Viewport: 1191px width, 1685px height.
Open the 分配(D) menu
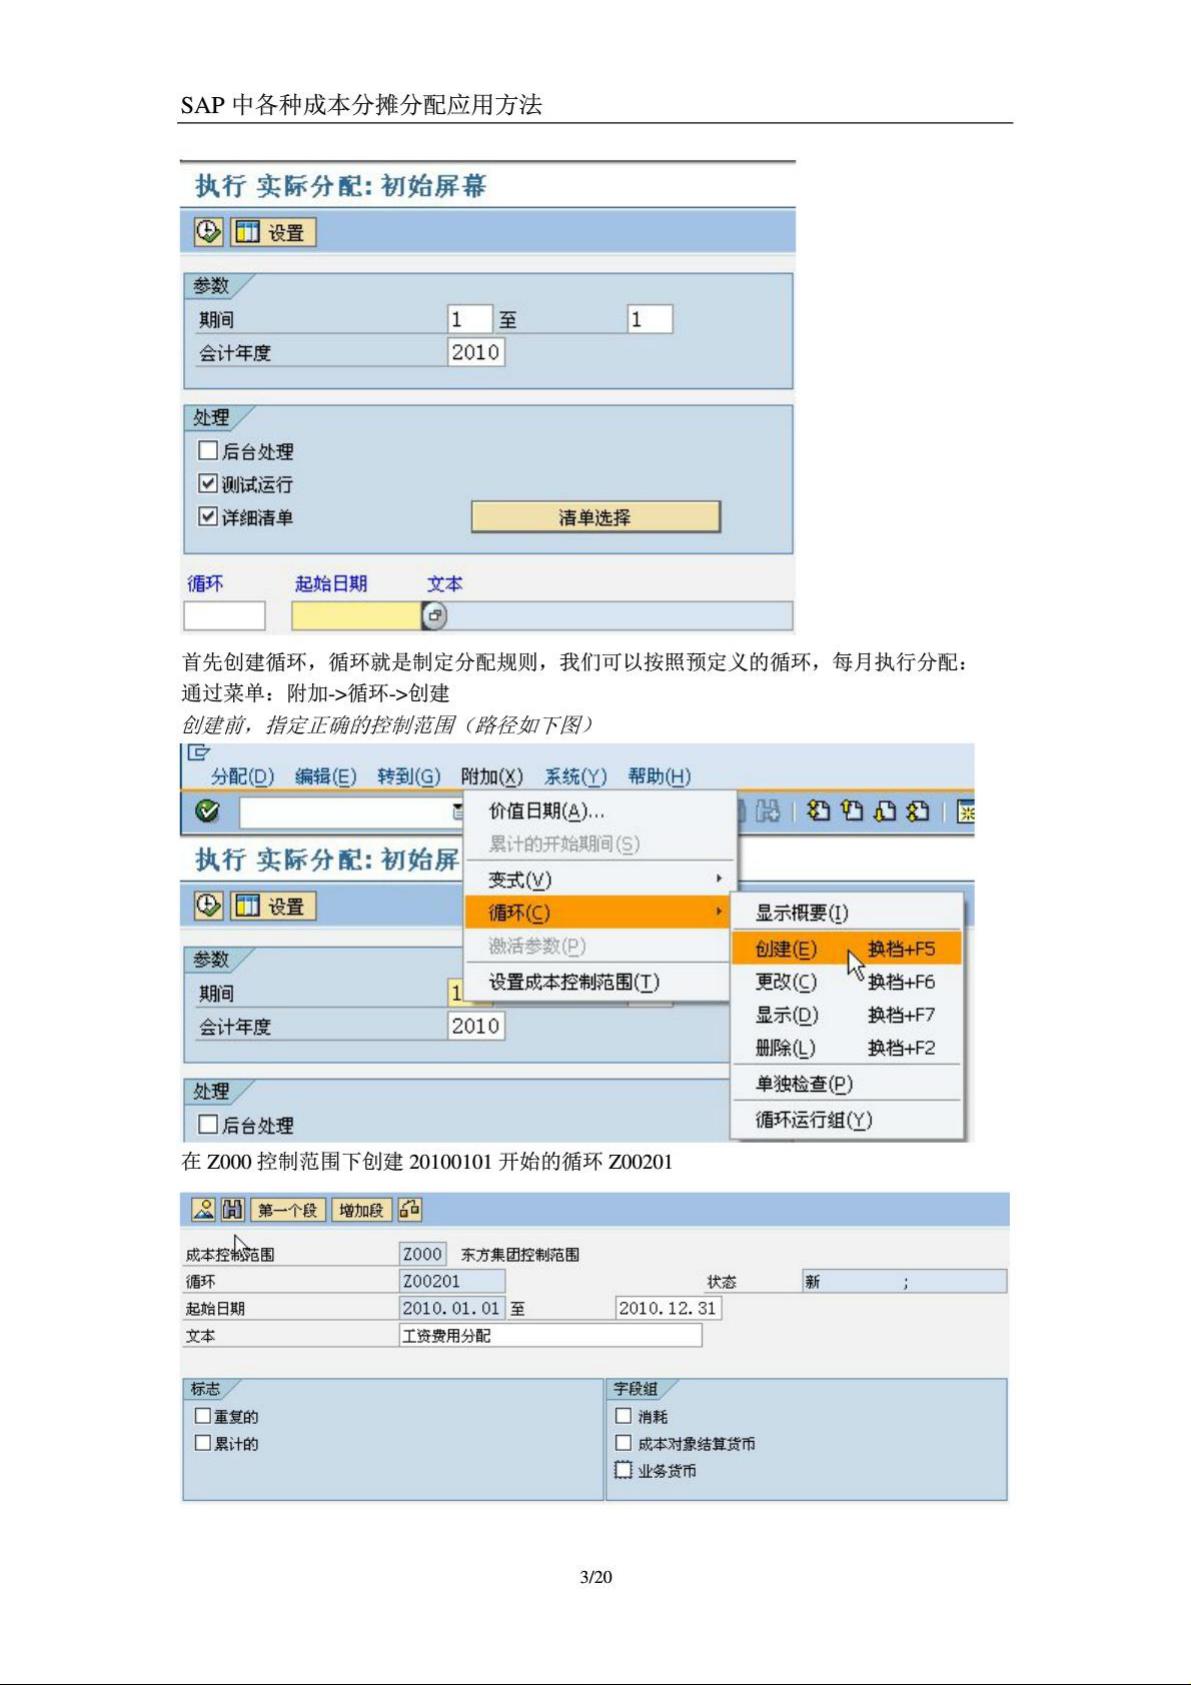(242, 776)
